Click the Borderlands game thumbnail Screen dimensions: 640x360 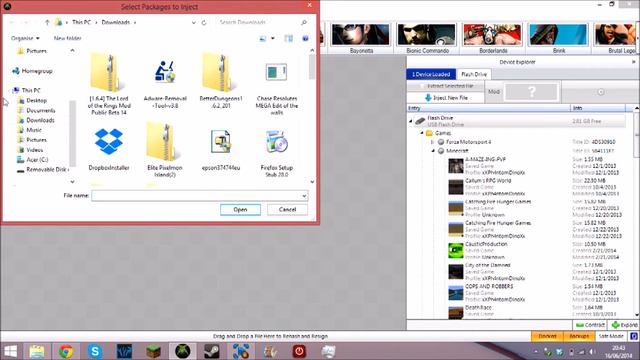492,35
